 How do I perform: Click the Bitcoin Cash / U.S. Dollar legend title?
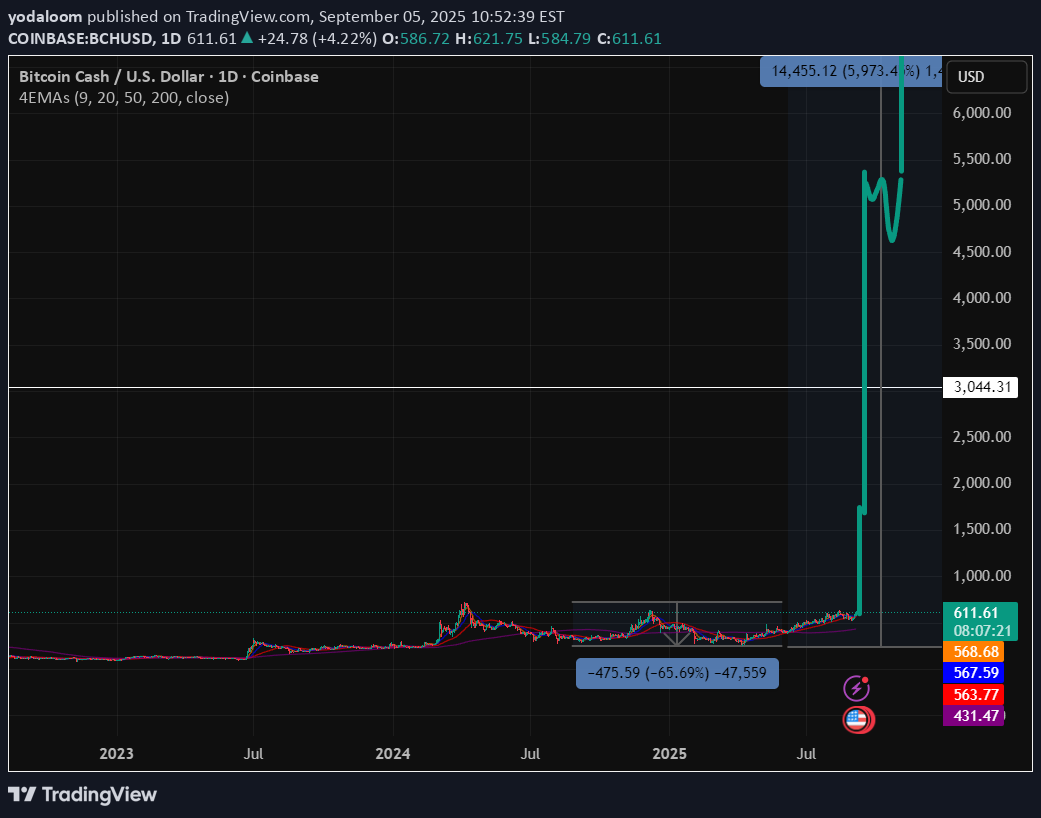pos(169,77)
